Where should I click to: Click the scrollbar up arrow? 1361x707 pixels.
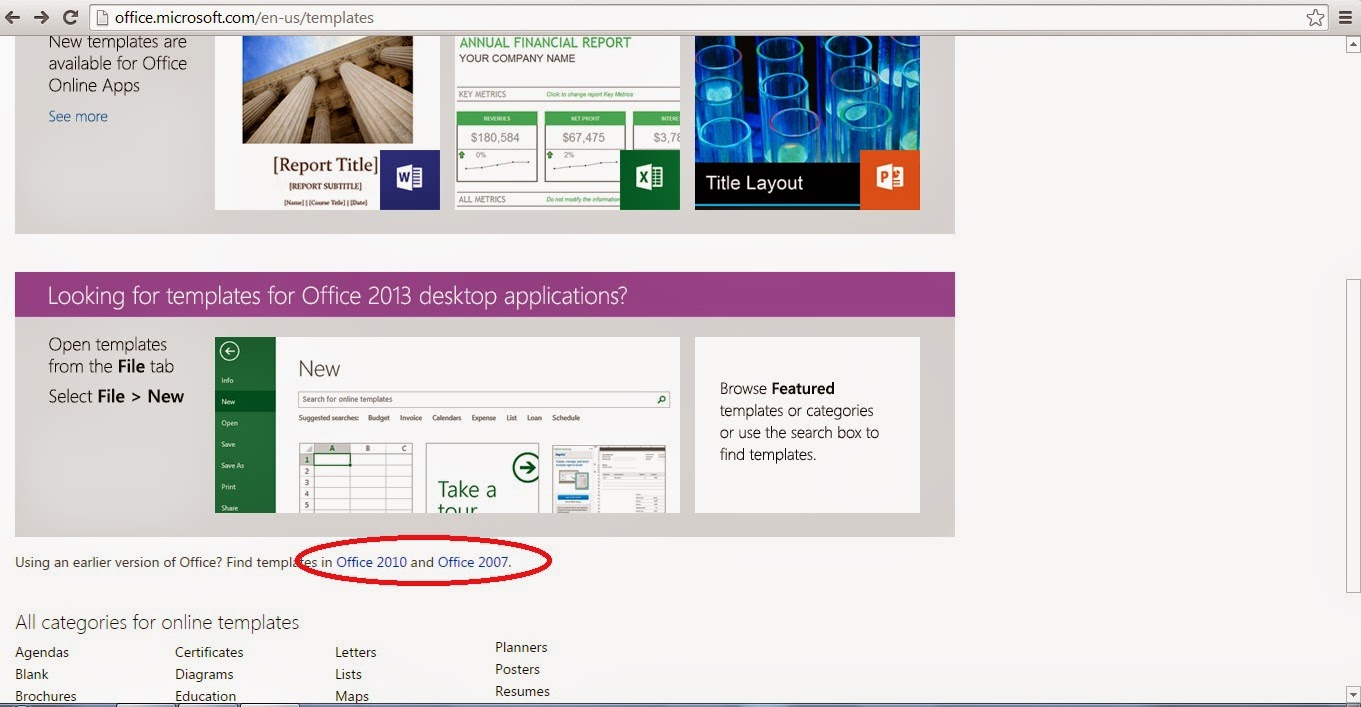[x=1353, y=45]
